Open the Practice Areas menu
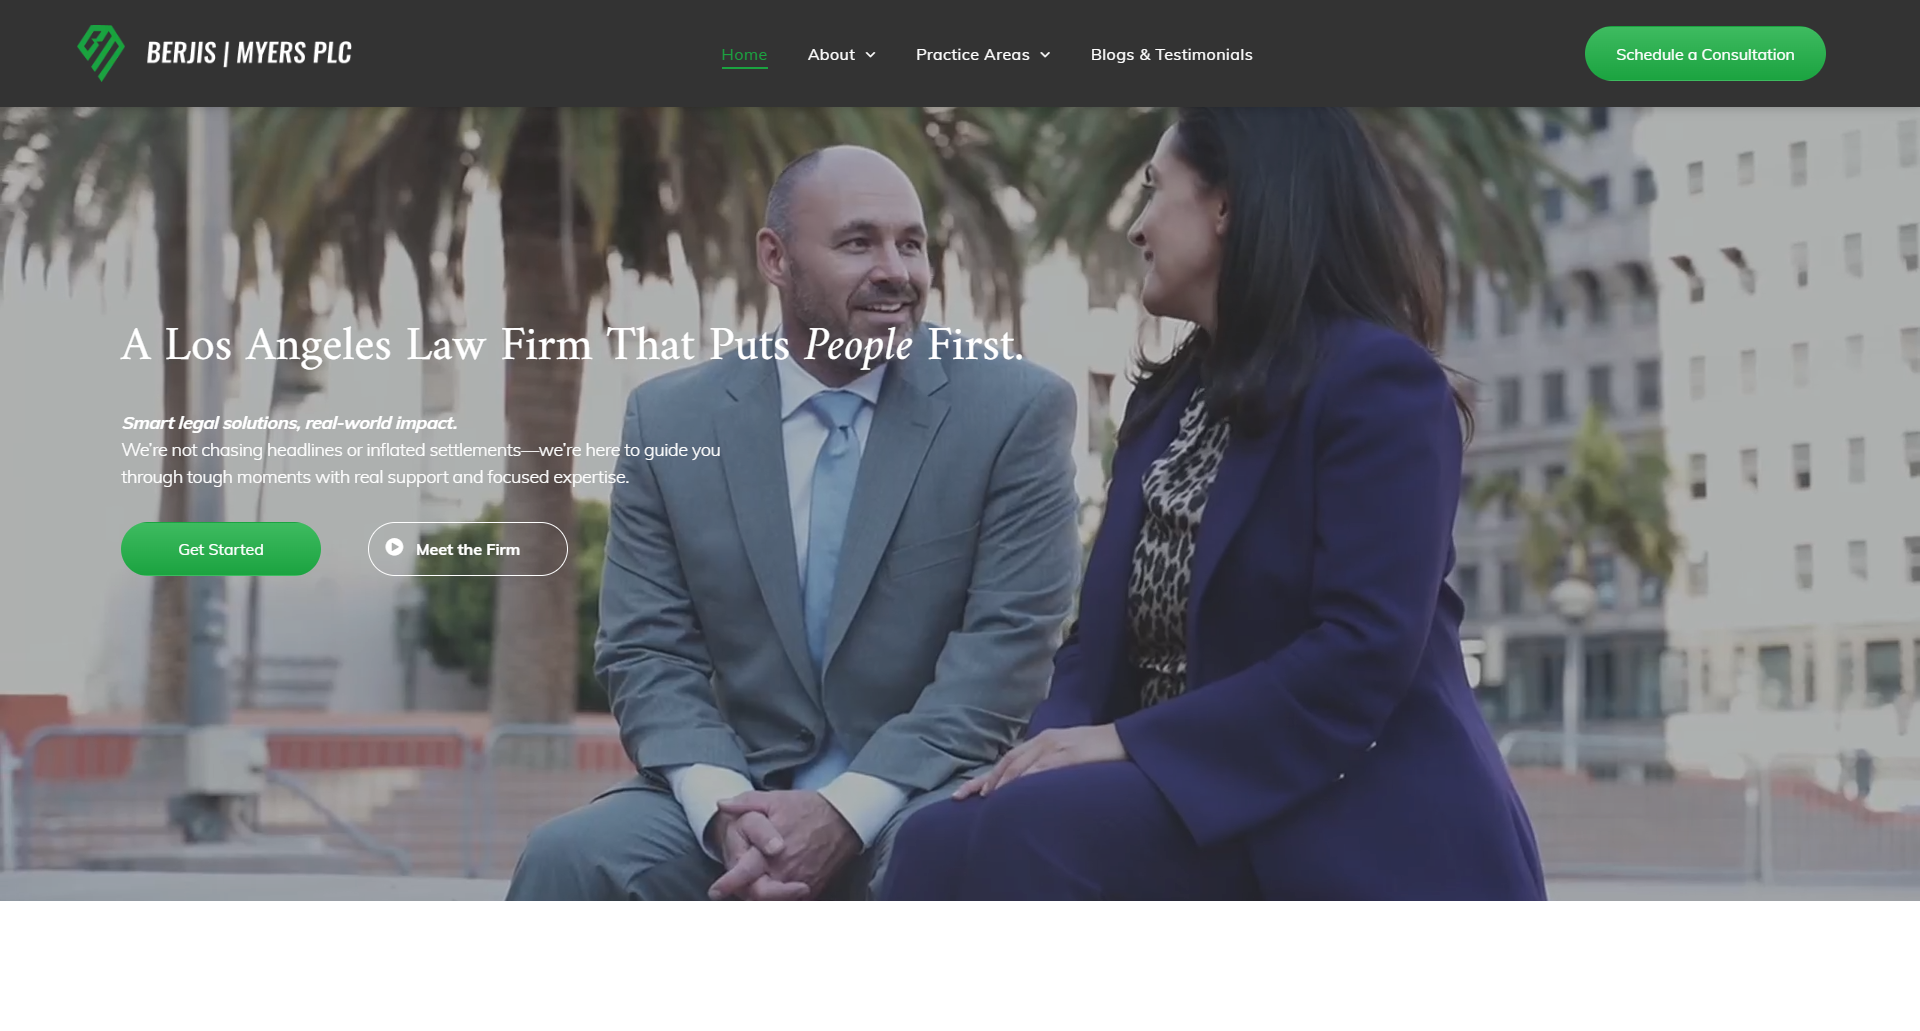This screenshot has width=1920, height=1031. tap(972, 54)
